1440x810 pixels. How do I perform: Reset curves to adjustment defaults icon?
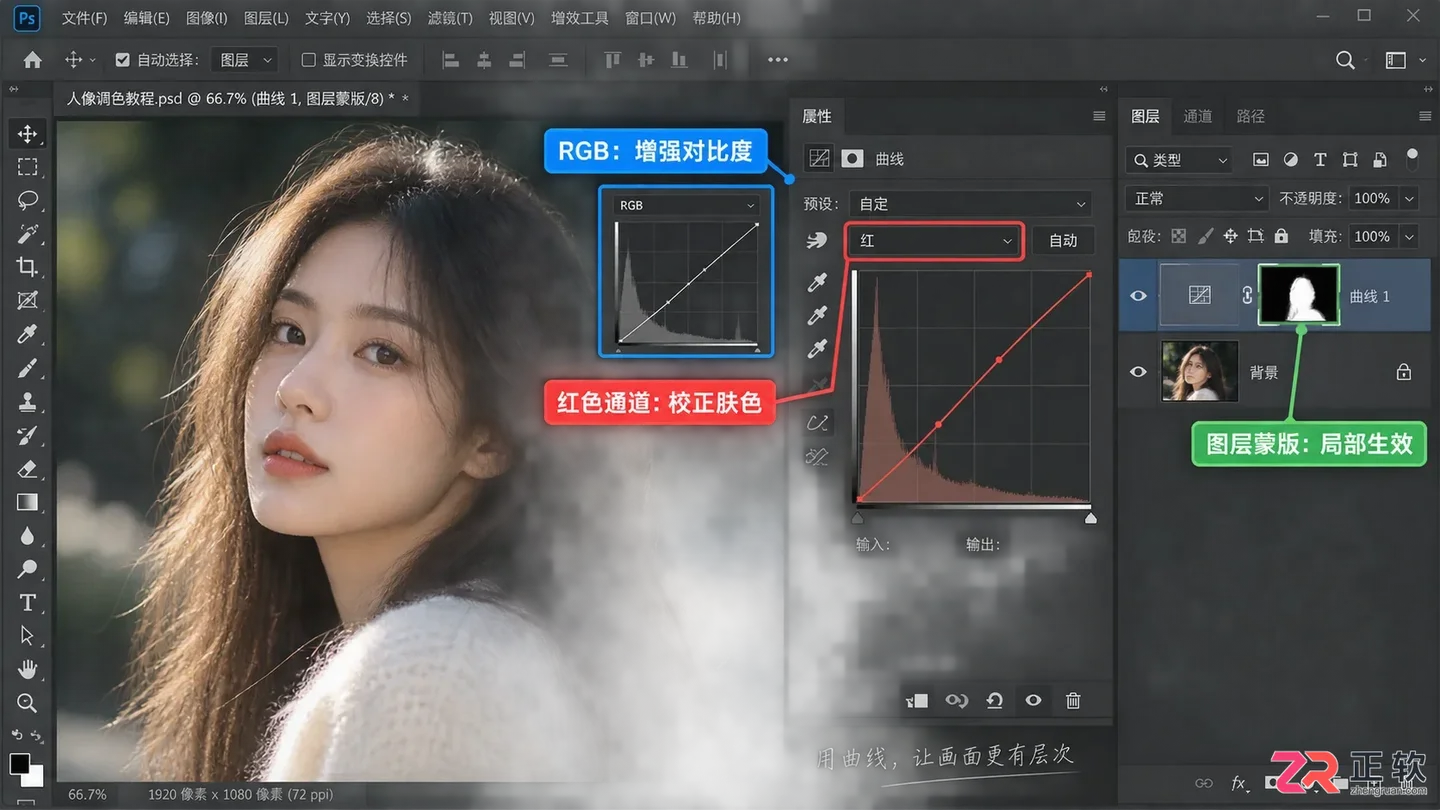994,701
